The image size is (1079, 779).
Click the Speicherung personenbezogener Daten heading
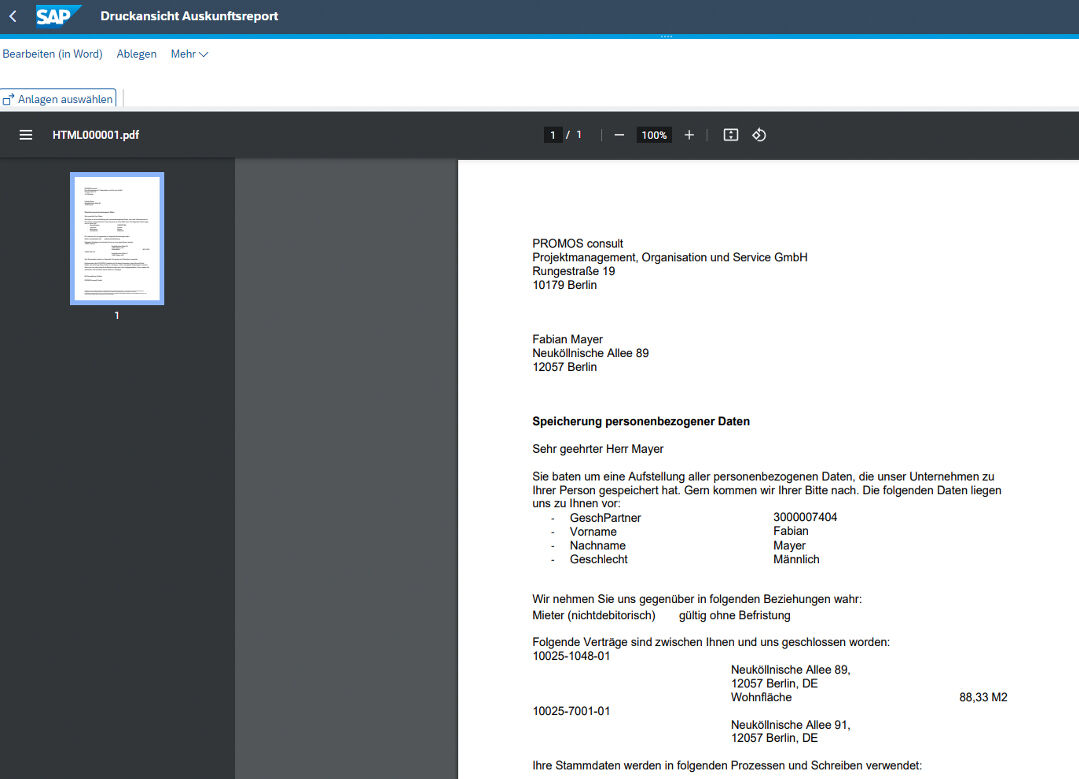[641, 421]
